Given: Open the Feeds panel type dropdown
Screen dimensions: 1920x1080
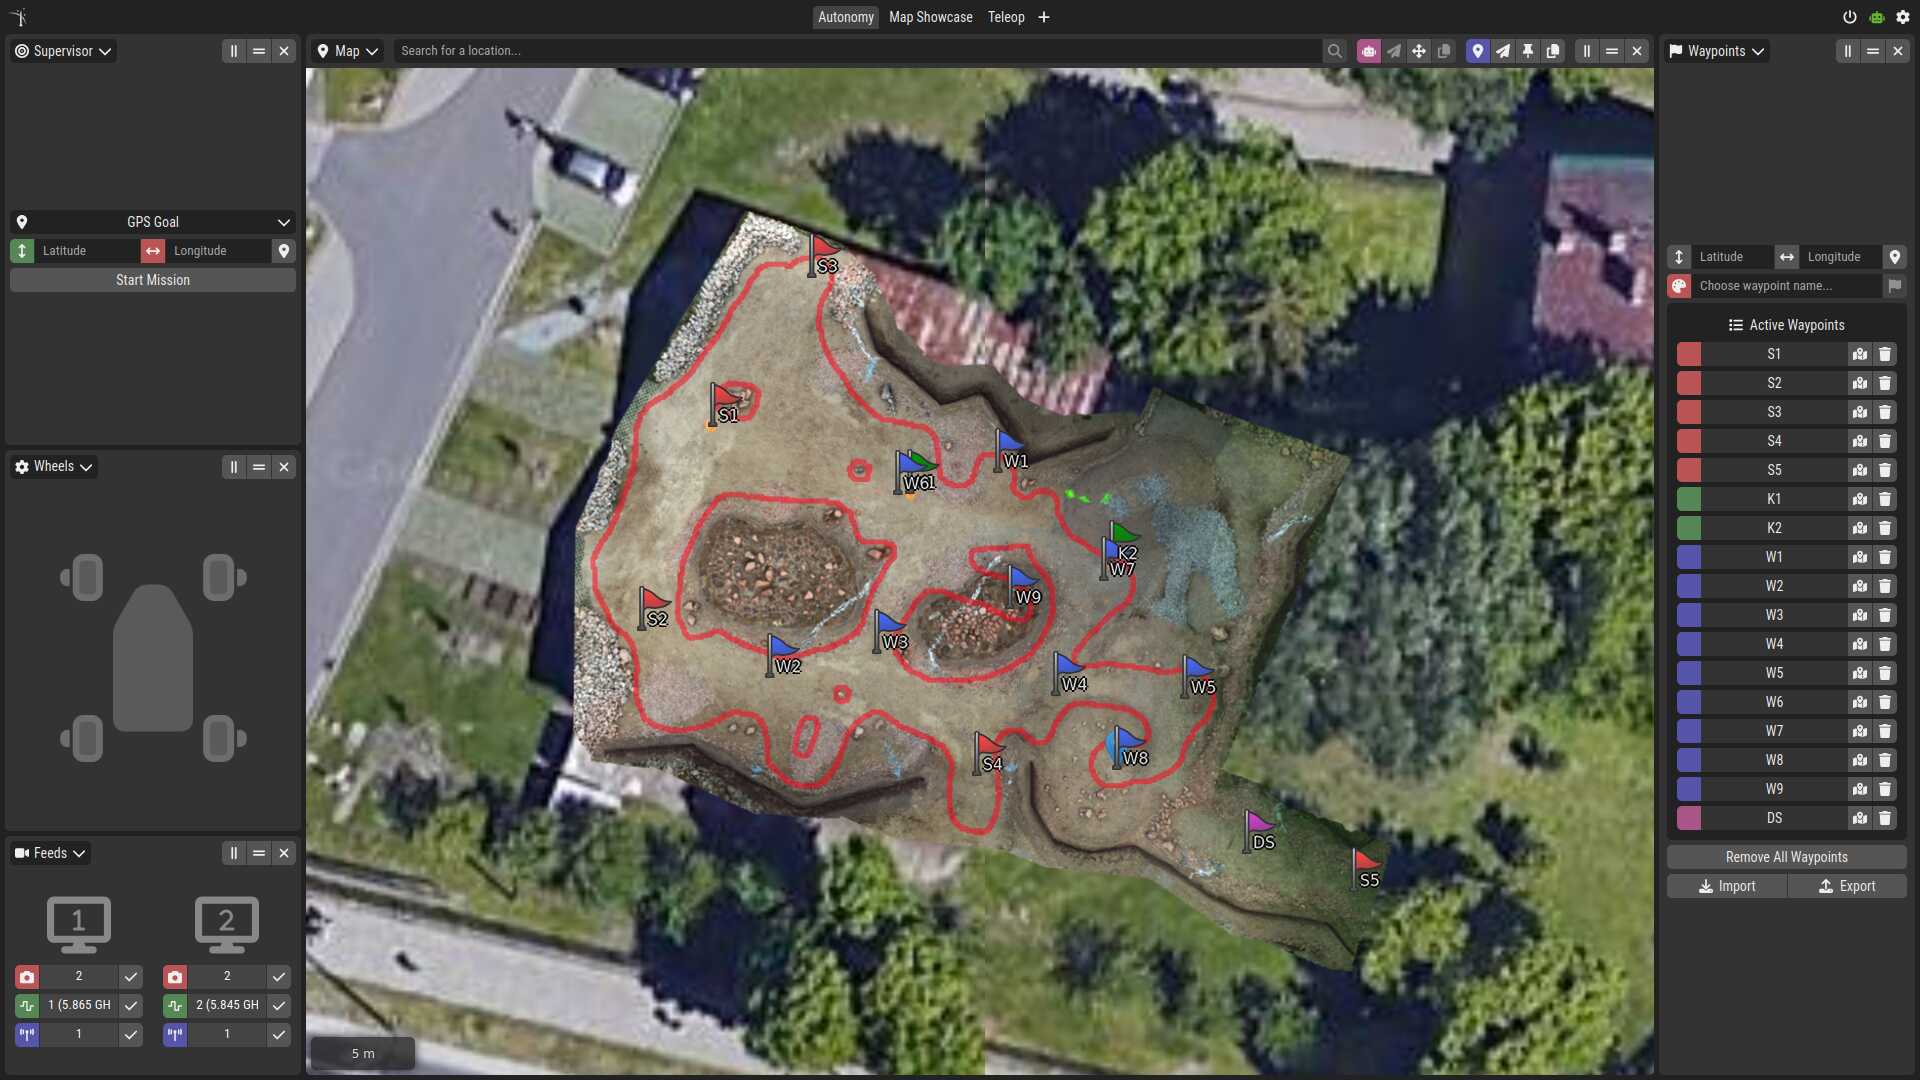Looking at the screenshot, I should pos(51,853).
